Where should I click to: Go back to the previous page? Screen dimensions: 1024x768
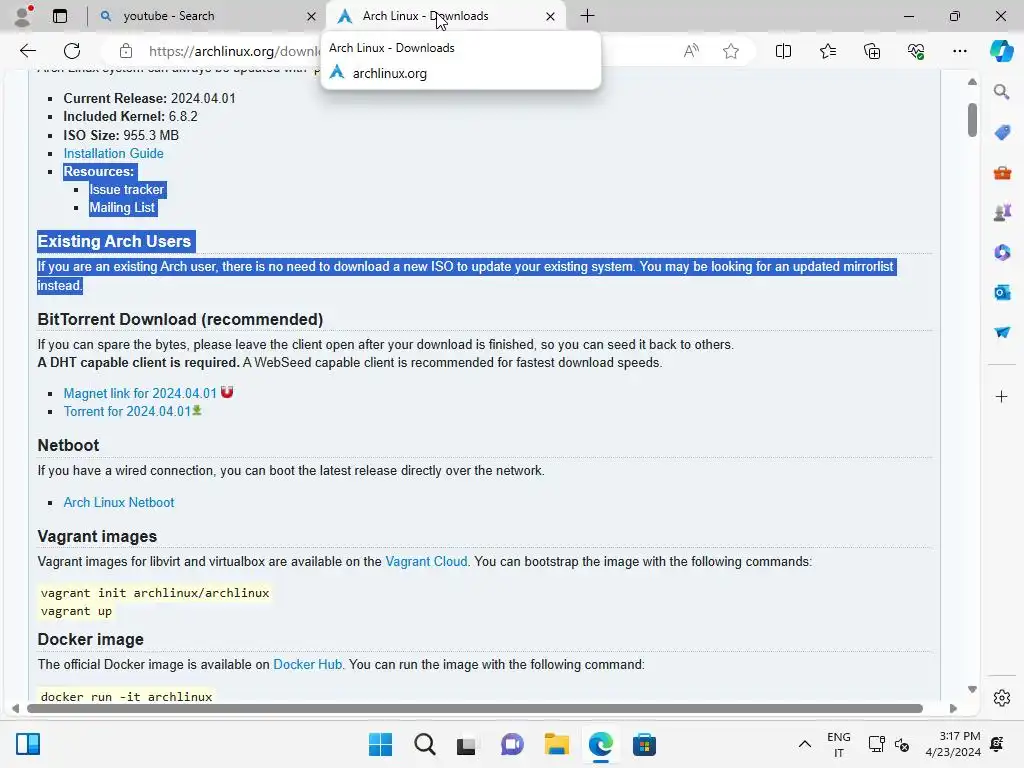pos(27,51)
